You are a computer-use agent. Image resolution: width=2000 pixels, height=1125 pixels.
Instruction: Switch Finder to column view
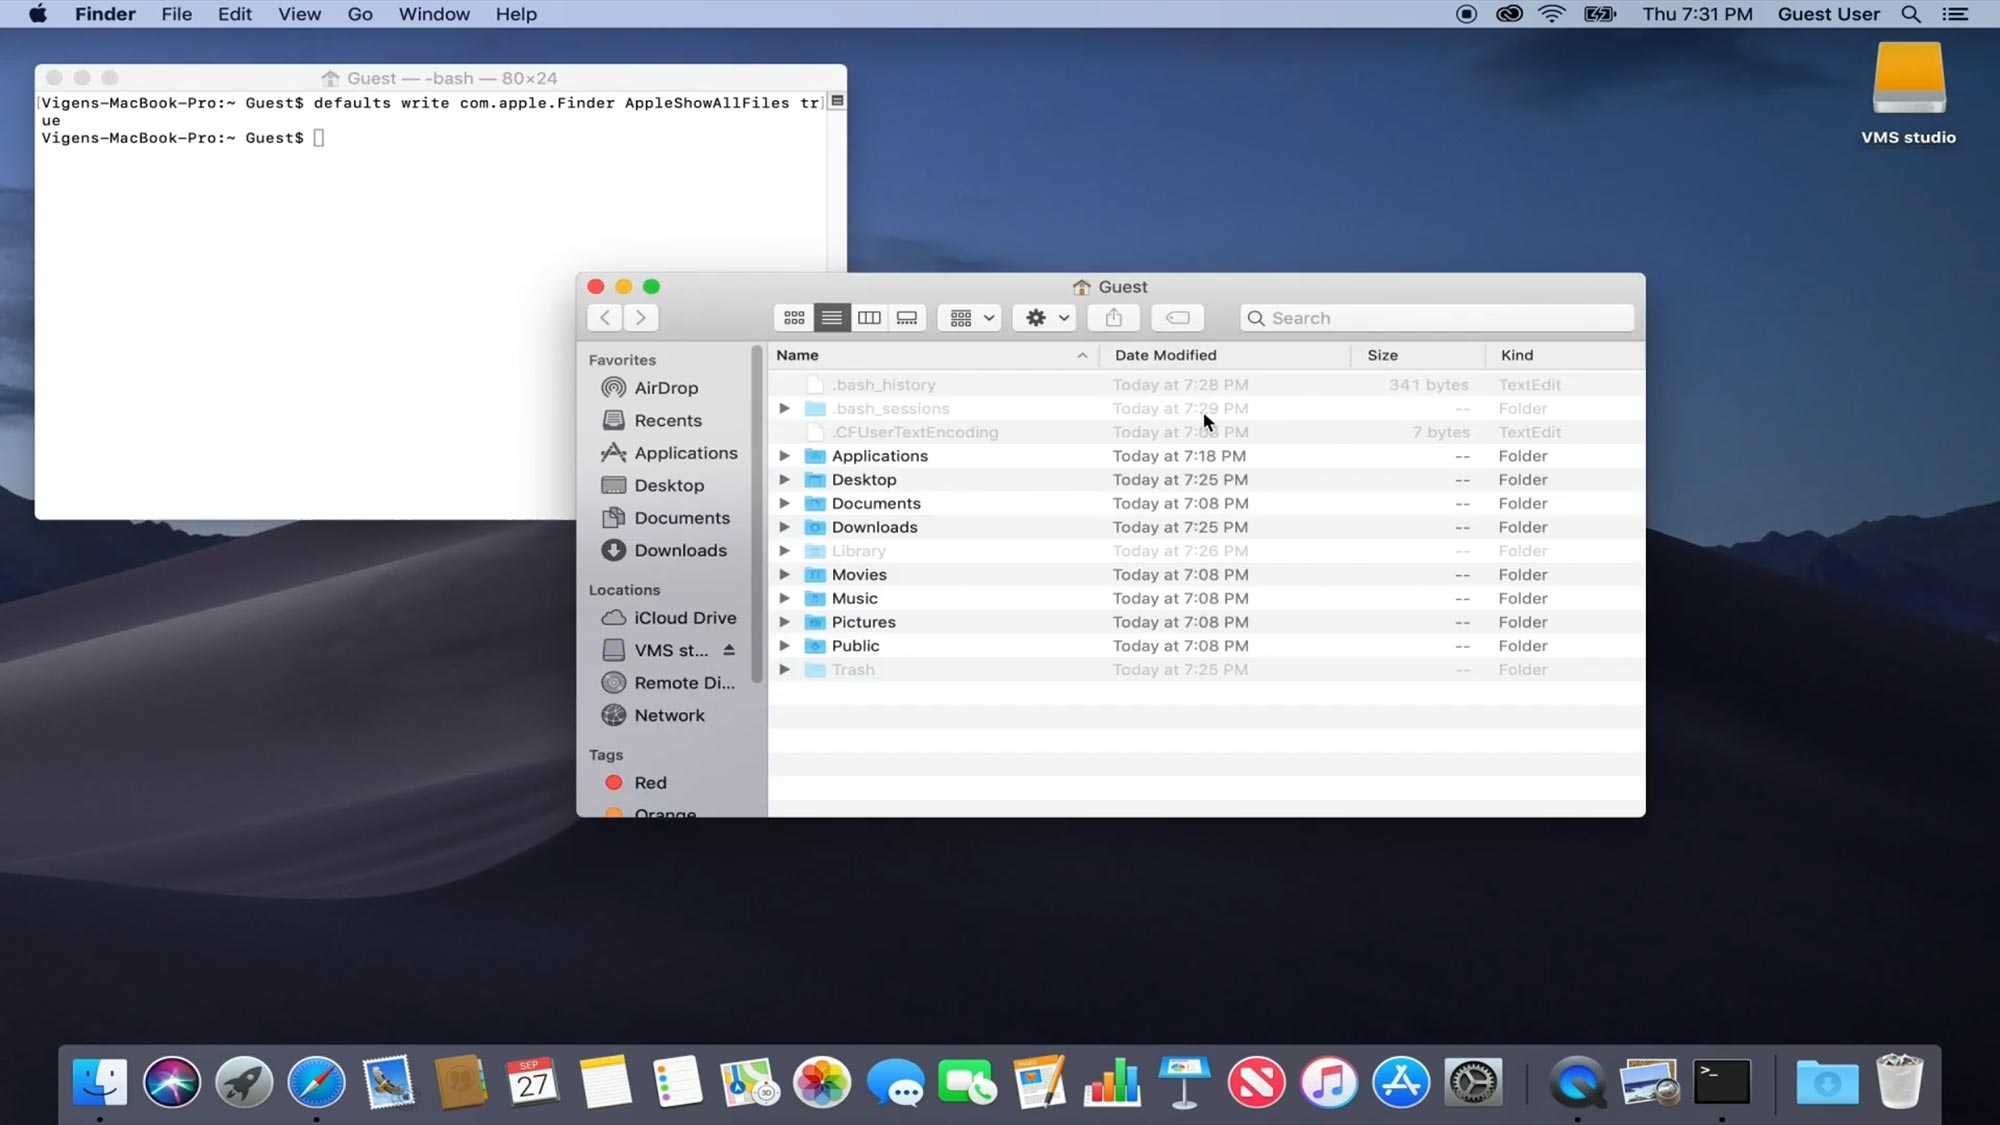pyautogui.click(x=869, y=318)
